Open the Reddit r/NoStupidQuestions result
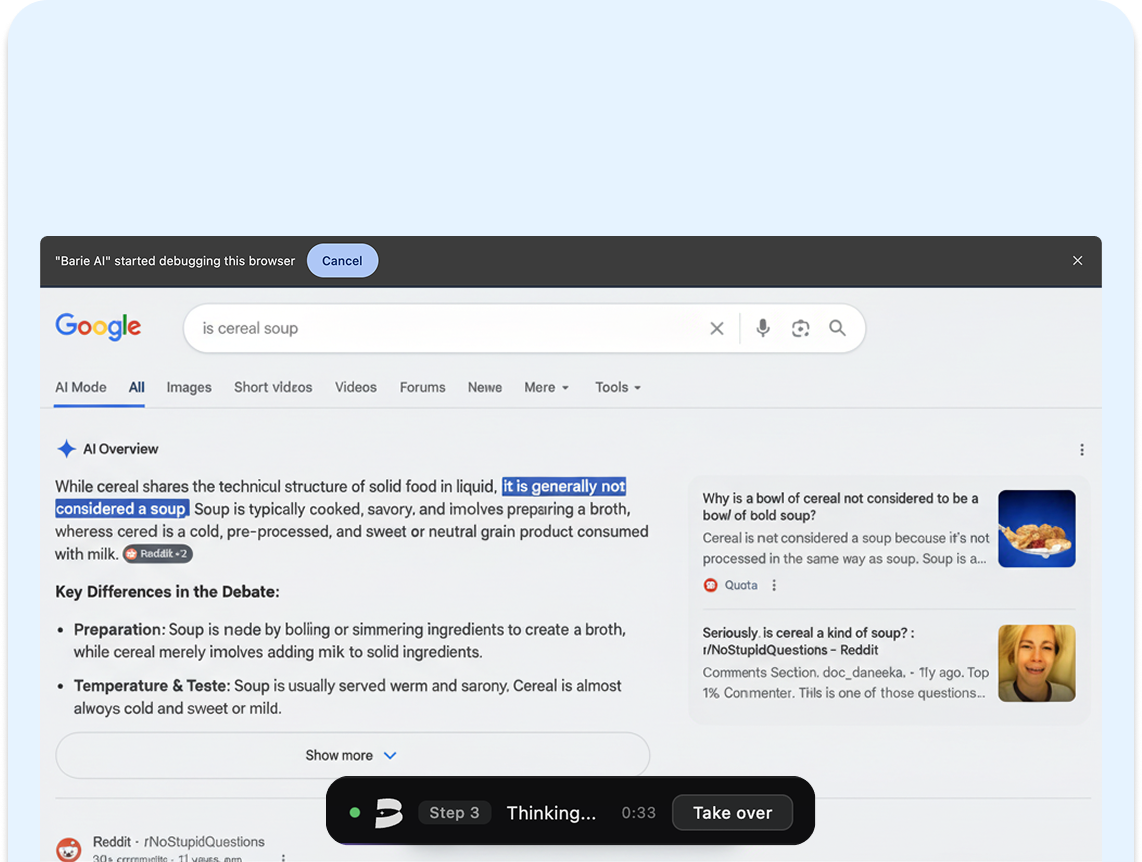1142x862 pixels. [178, 842]
